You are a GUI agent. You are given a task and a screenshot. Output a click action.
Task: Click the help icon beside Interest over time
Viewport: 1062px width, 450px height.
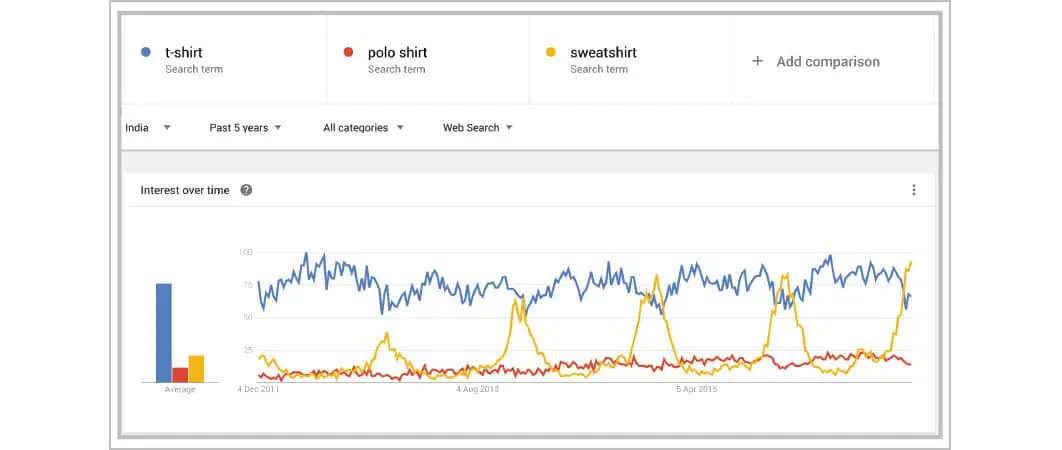(246, 190)
